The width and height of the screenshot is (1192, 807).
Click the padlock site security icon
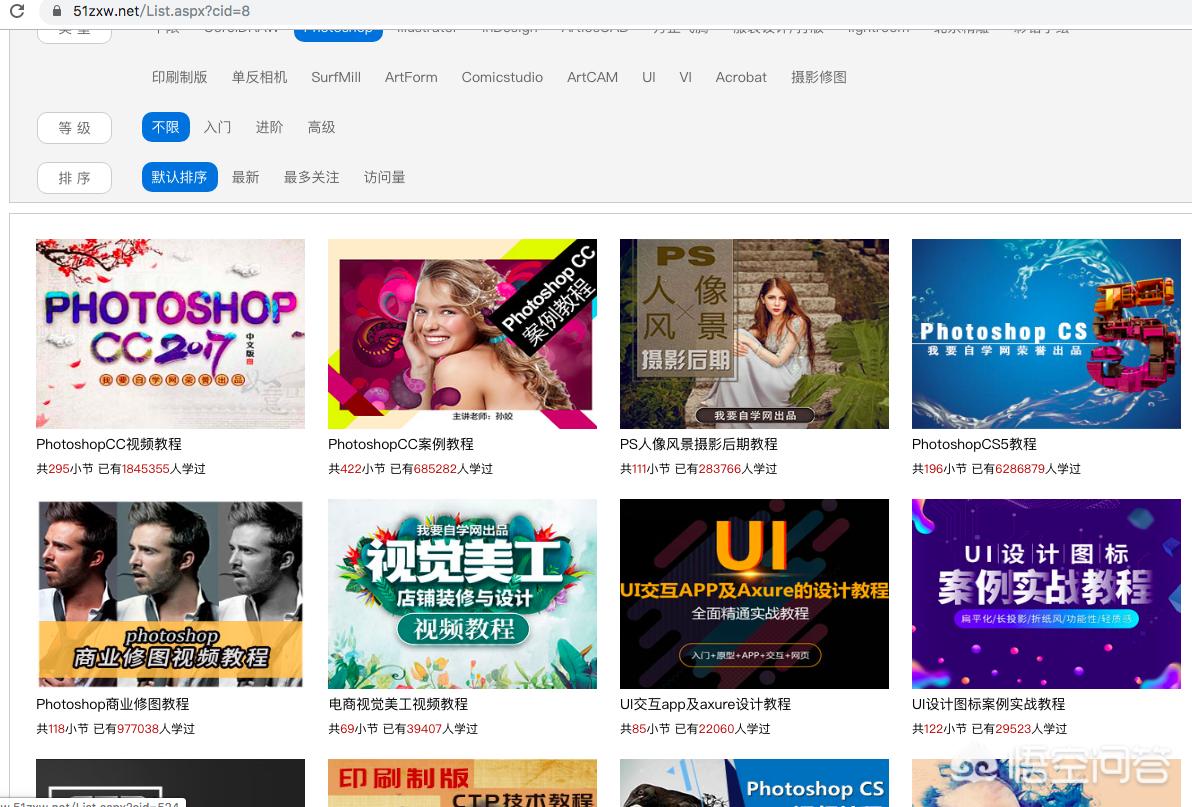click(x=56, y=11)
